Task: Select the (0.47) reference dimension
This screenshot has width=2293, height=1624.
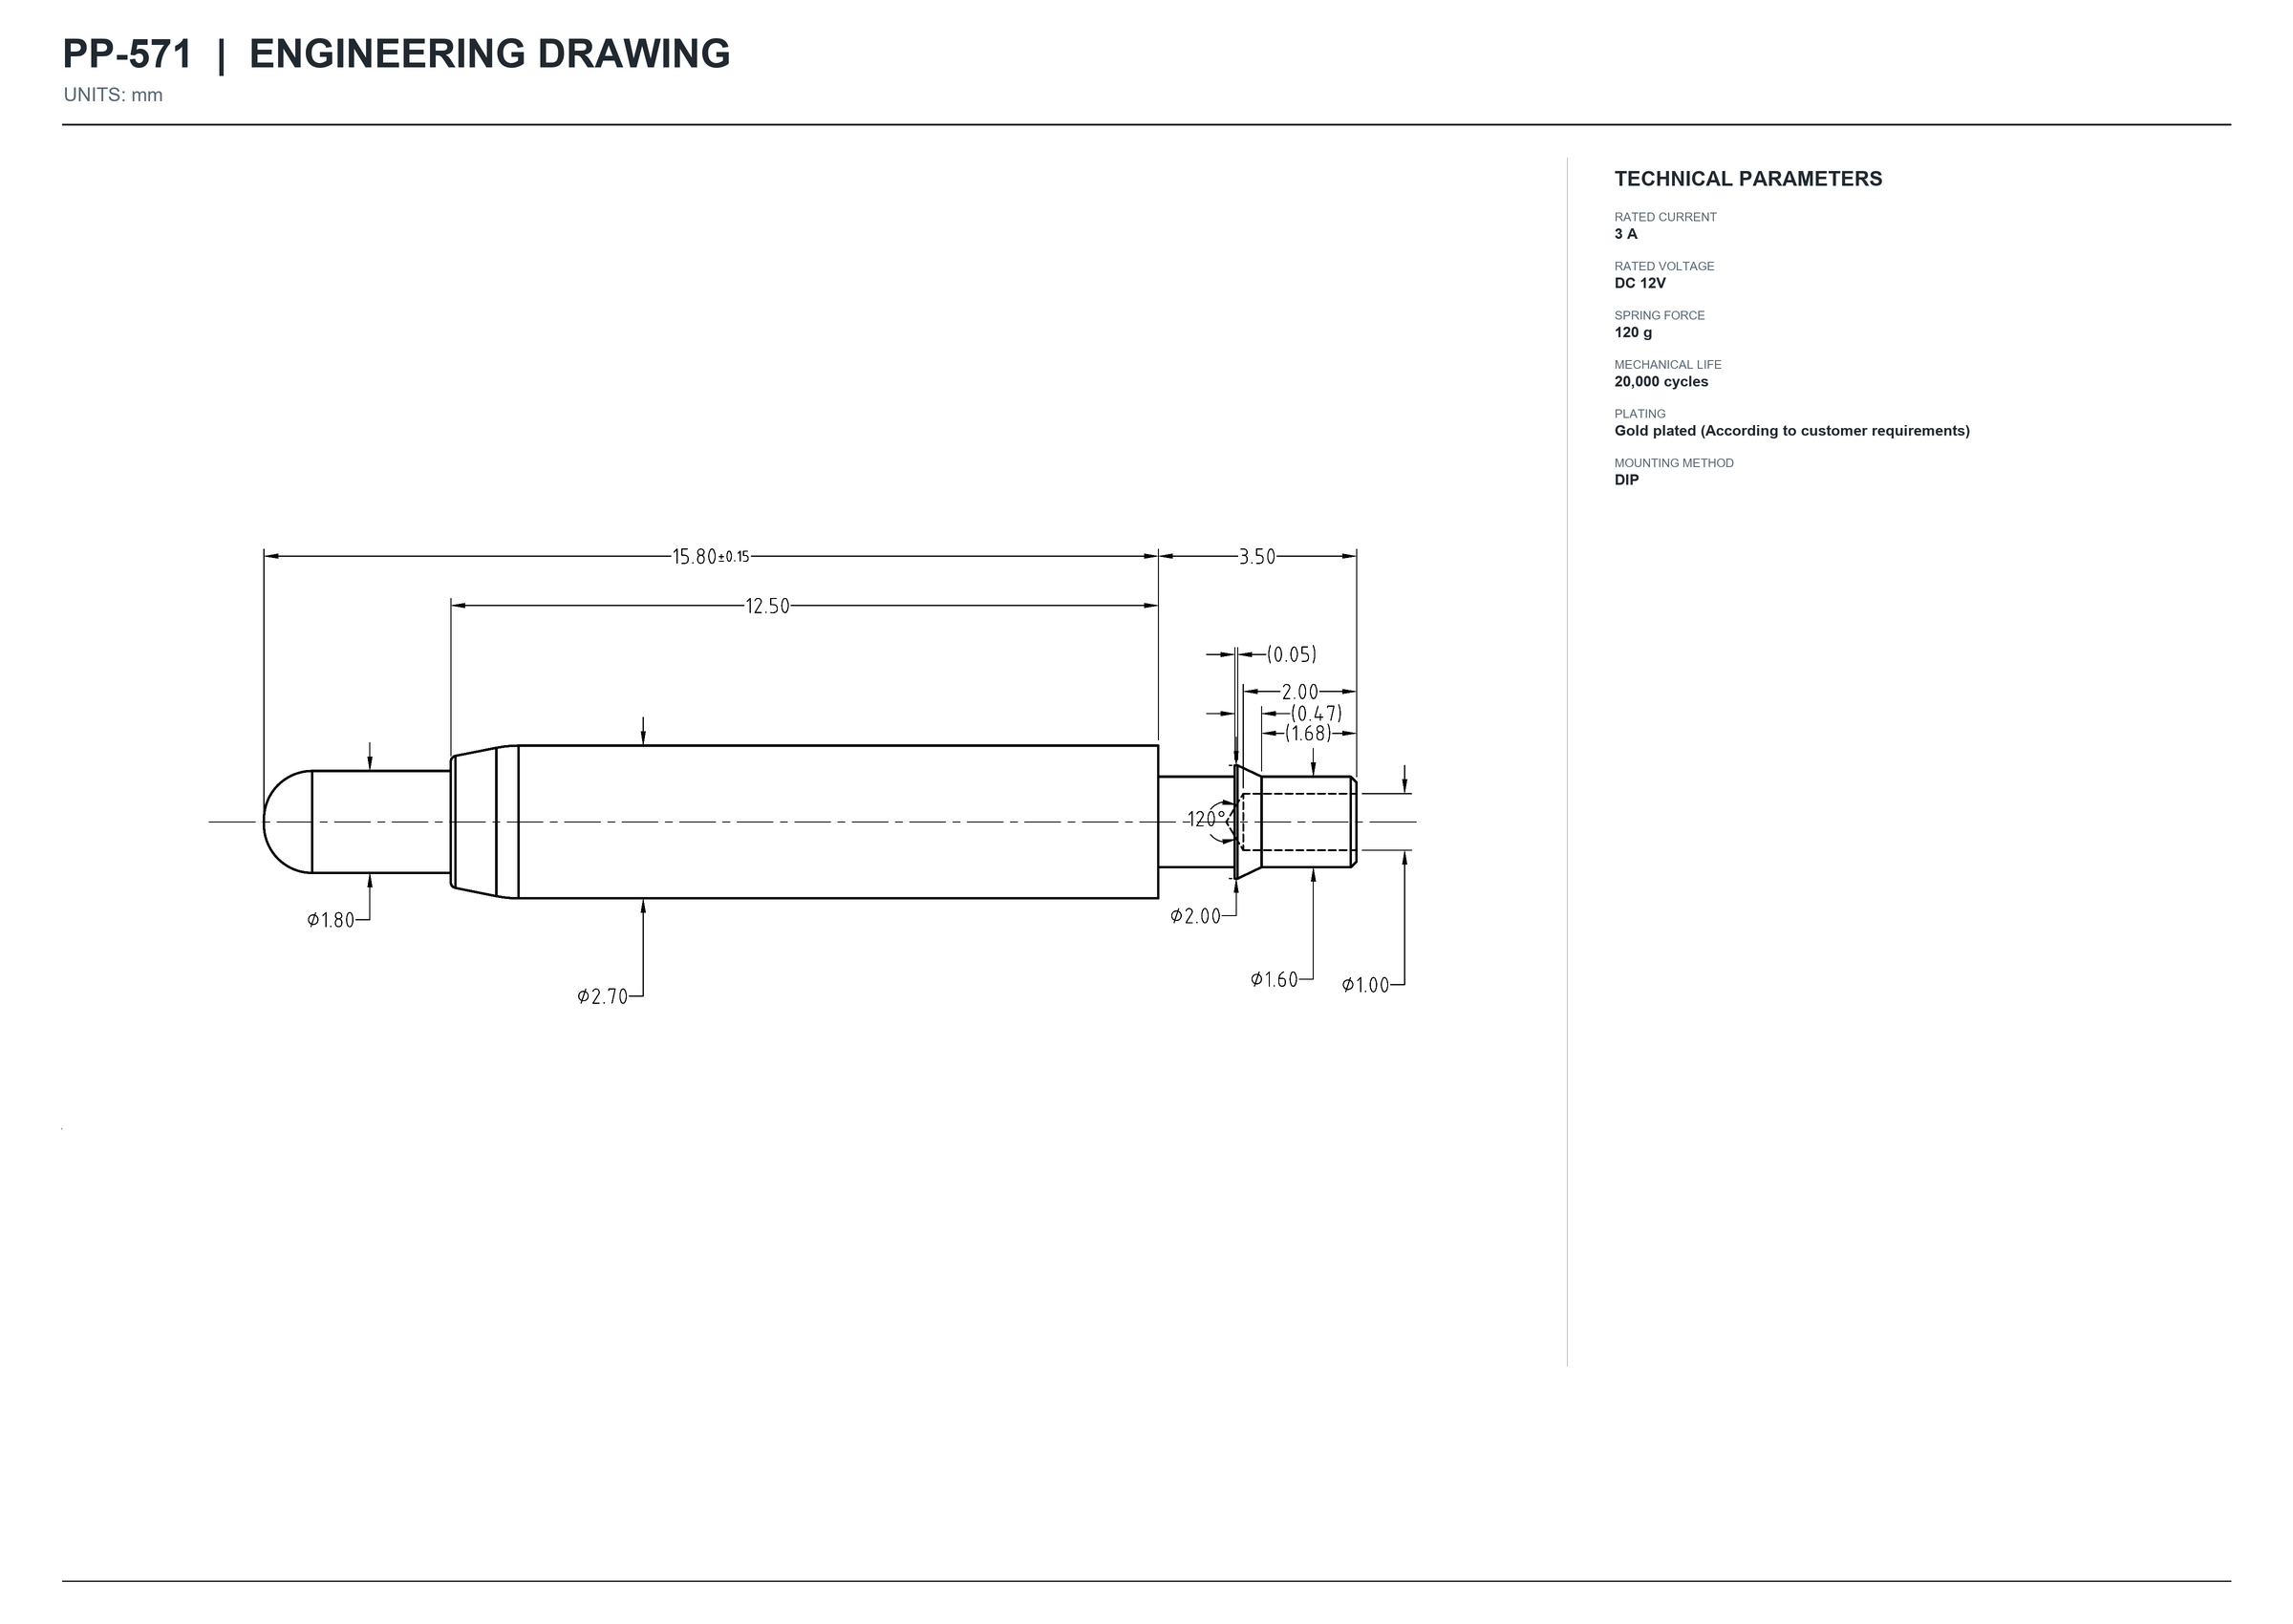Action: 1316,713
